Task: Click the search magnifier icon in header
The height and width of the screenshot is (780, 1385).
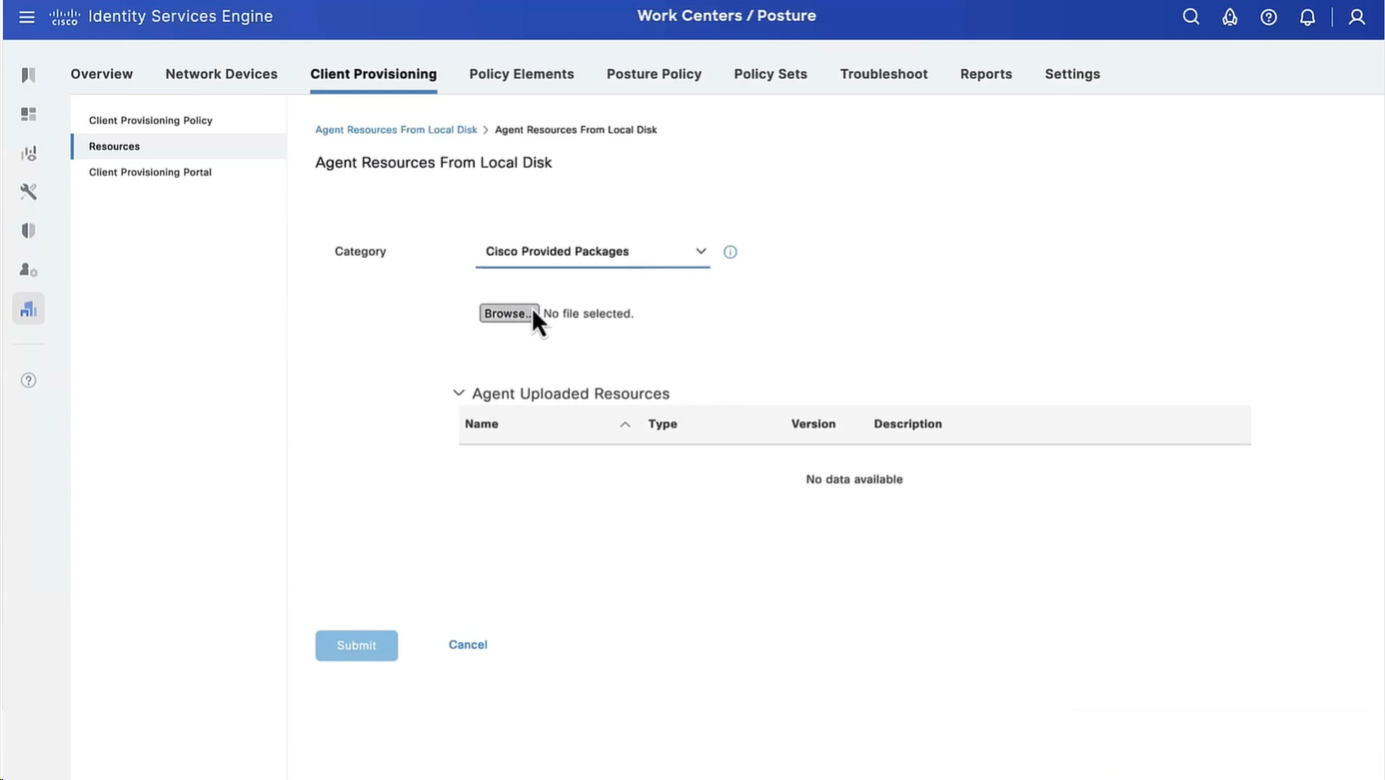Action: 1190,17
